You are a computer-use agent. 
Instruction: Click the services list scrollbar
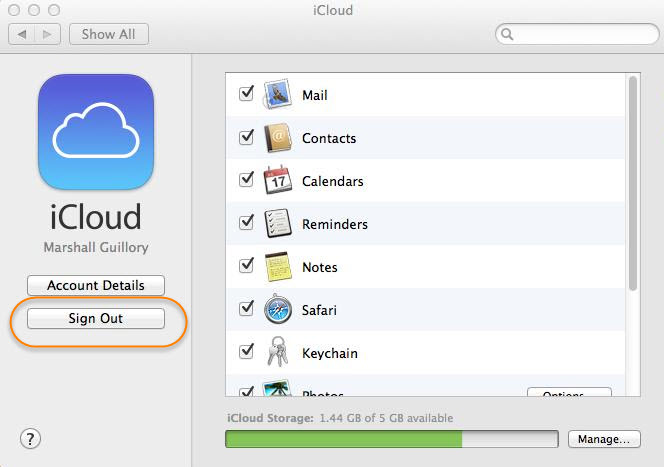point(633,183)
